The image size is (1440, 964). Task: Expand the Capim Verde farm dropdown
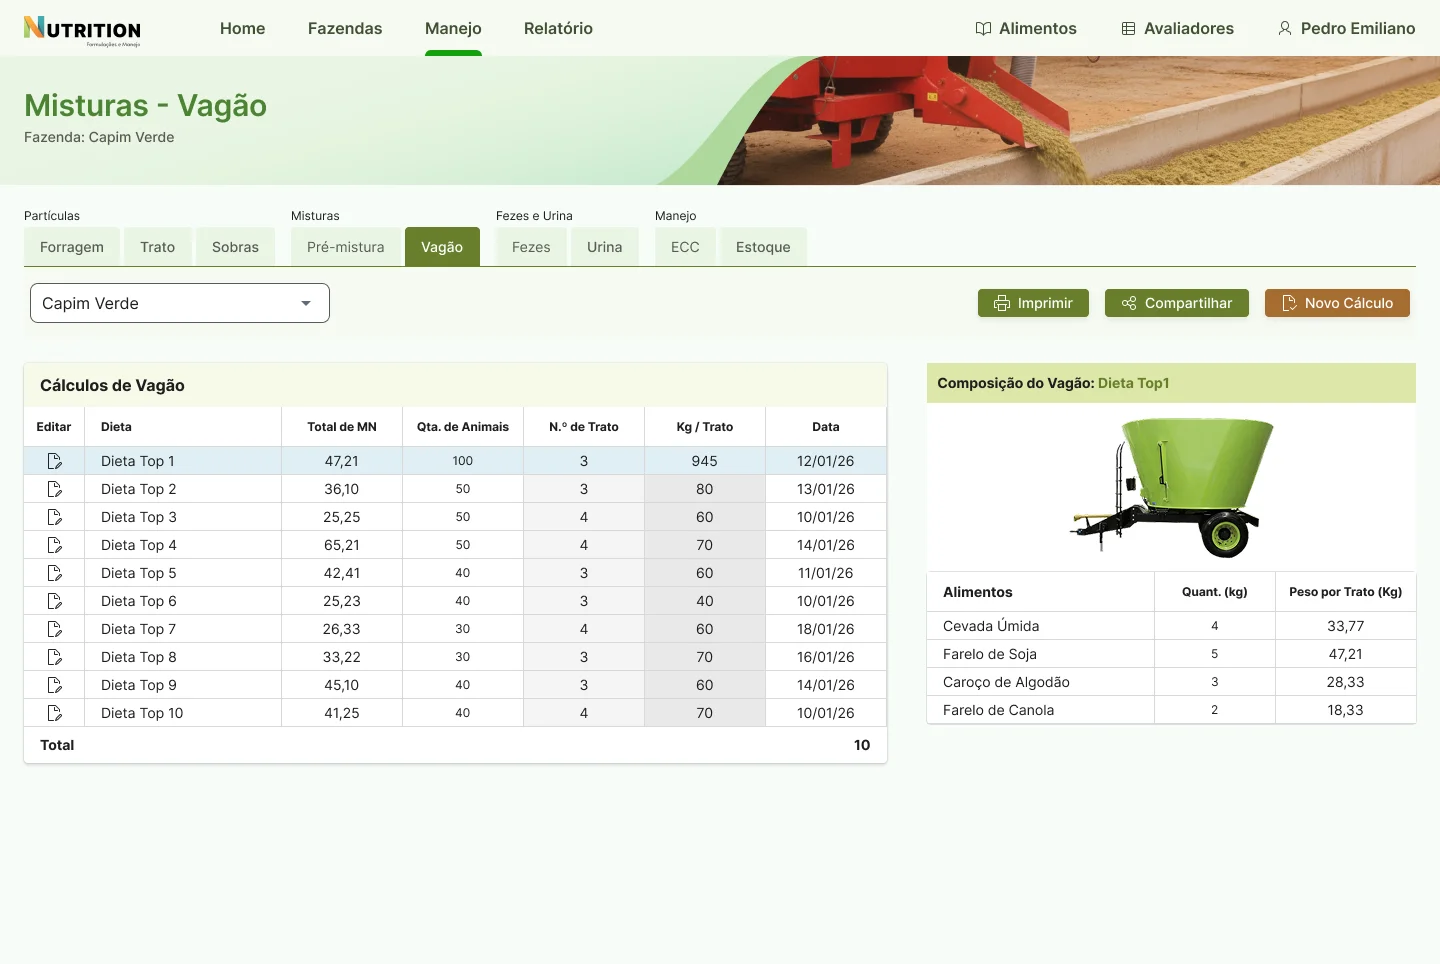[180, 303]
